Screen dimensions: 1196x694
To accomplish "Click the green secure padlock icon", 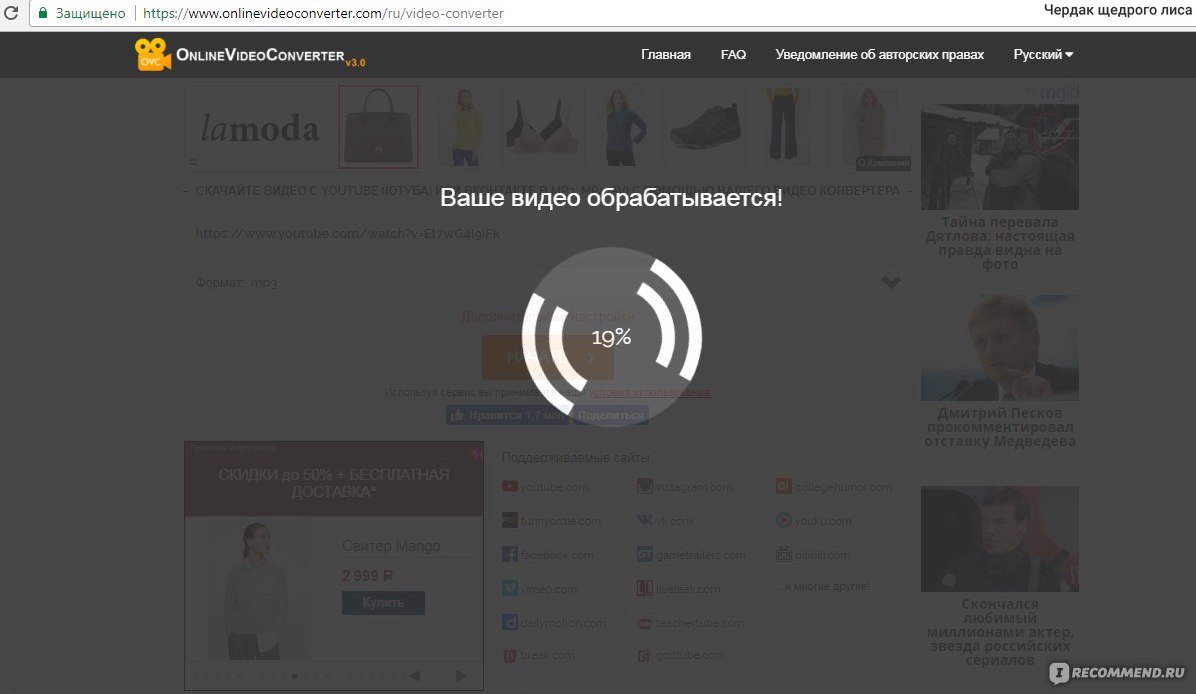I will point(43,13).
